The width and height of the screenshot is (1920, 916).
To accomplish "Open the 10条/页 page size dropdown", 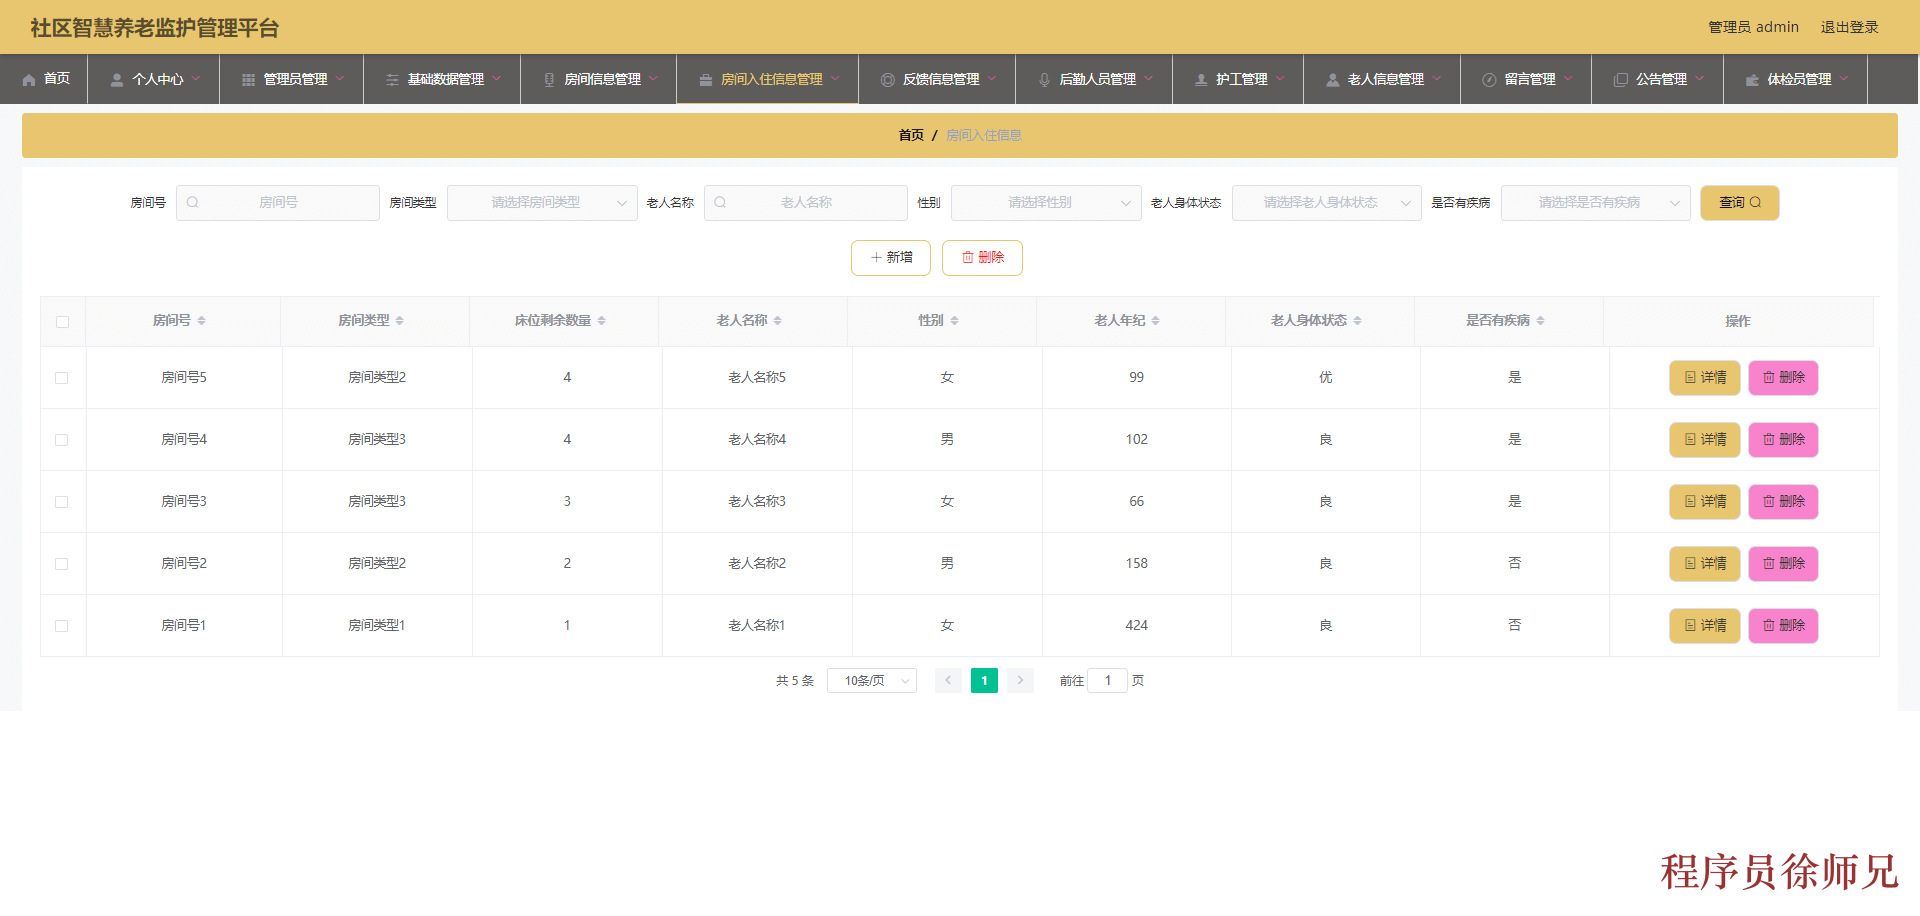I will [871, 680].
